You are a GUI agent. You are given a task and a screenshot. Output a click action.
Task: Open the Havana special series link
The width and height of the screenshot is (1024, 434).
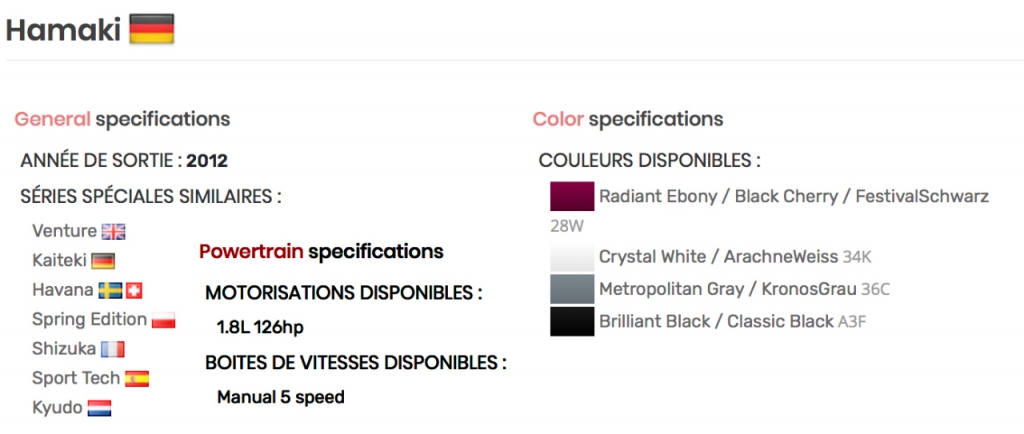click(x=63, y=290)
